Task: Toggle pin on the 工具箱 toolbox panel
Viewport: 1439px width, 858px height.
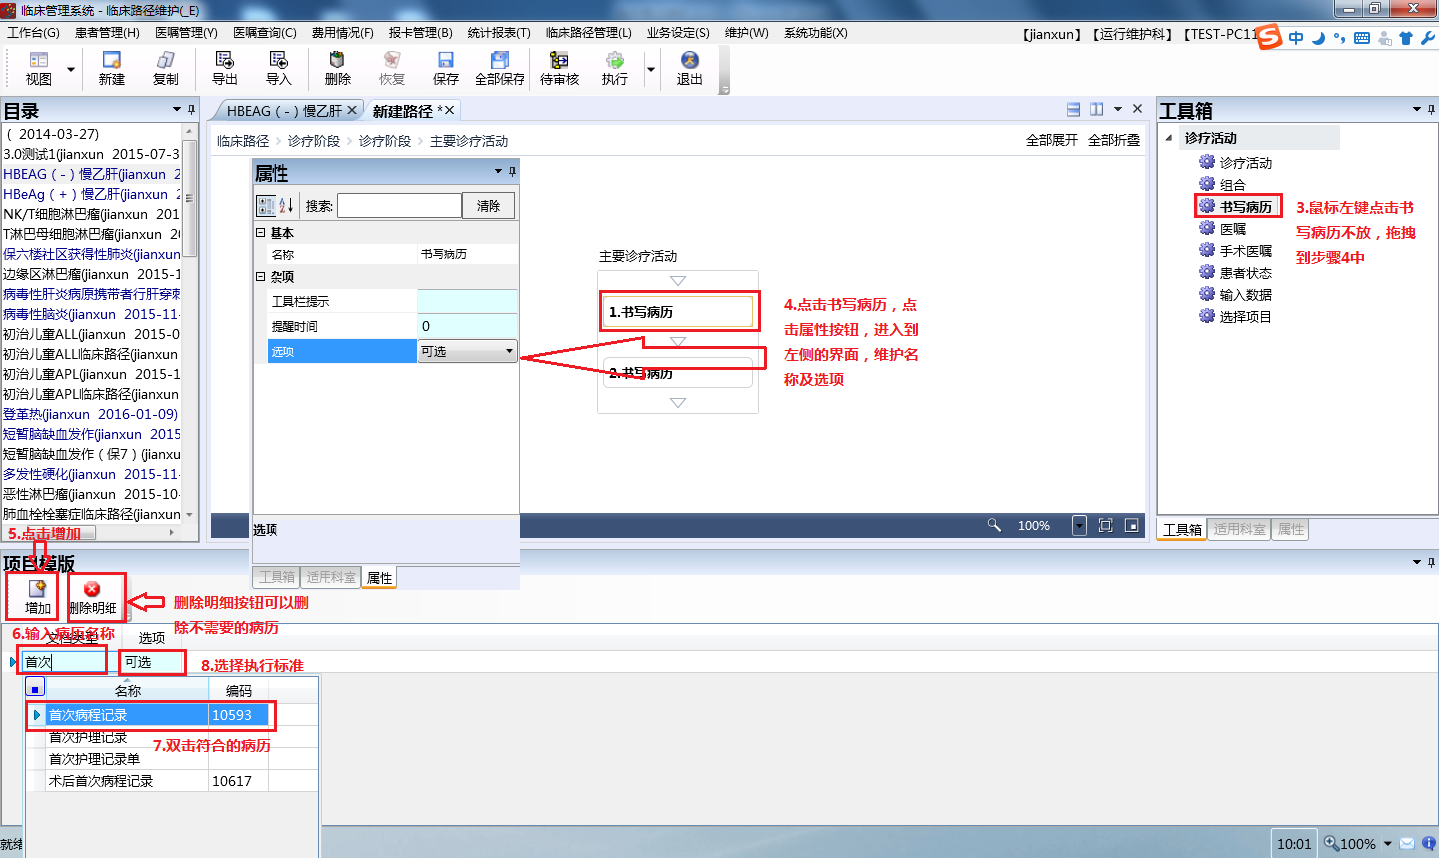Action: point(1431,110)
